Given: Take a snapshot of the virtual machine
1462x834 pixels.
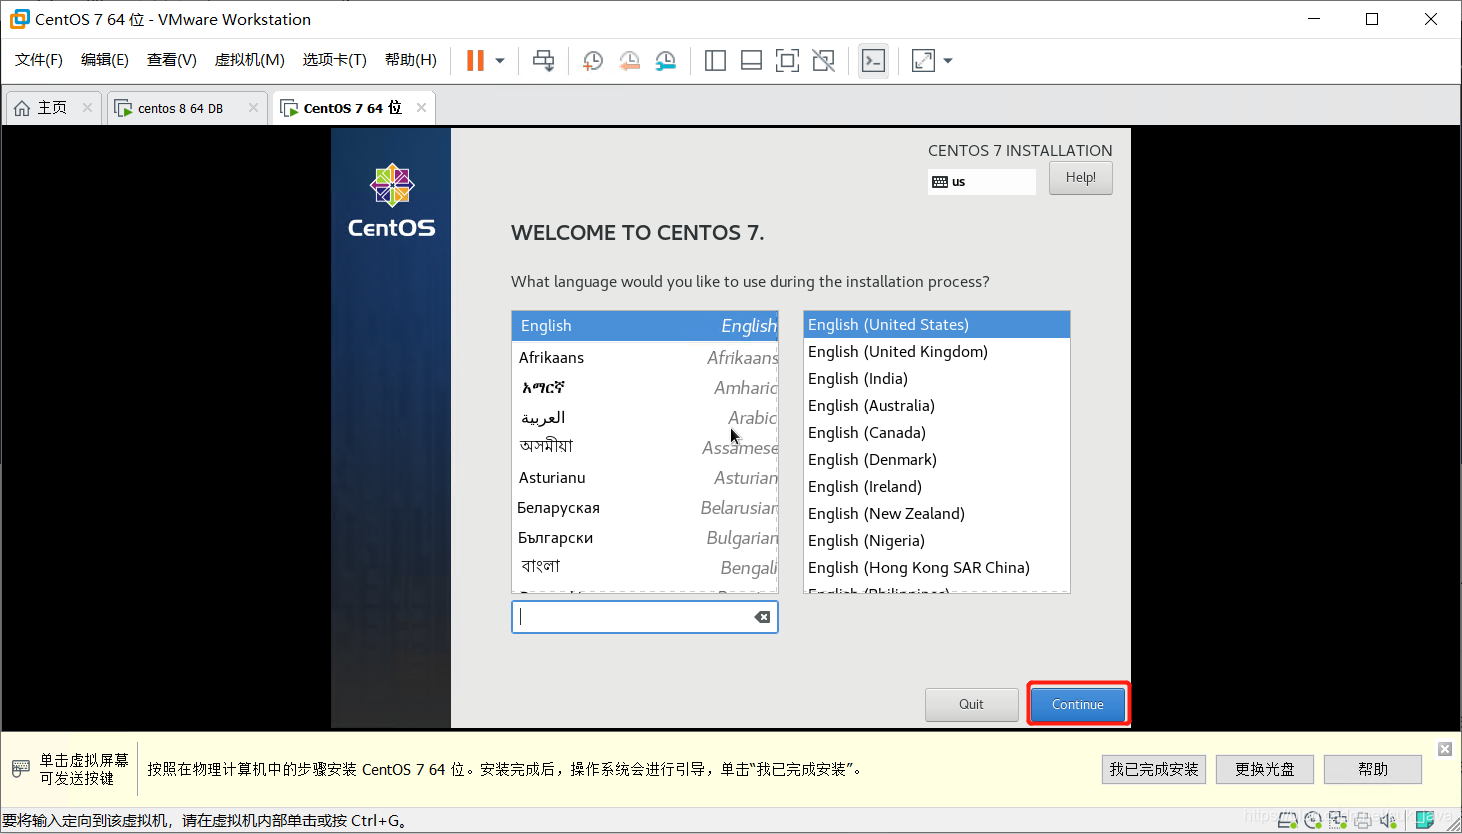Looking at the screenshot, I should pyautogui.click(x=592, y=60).
